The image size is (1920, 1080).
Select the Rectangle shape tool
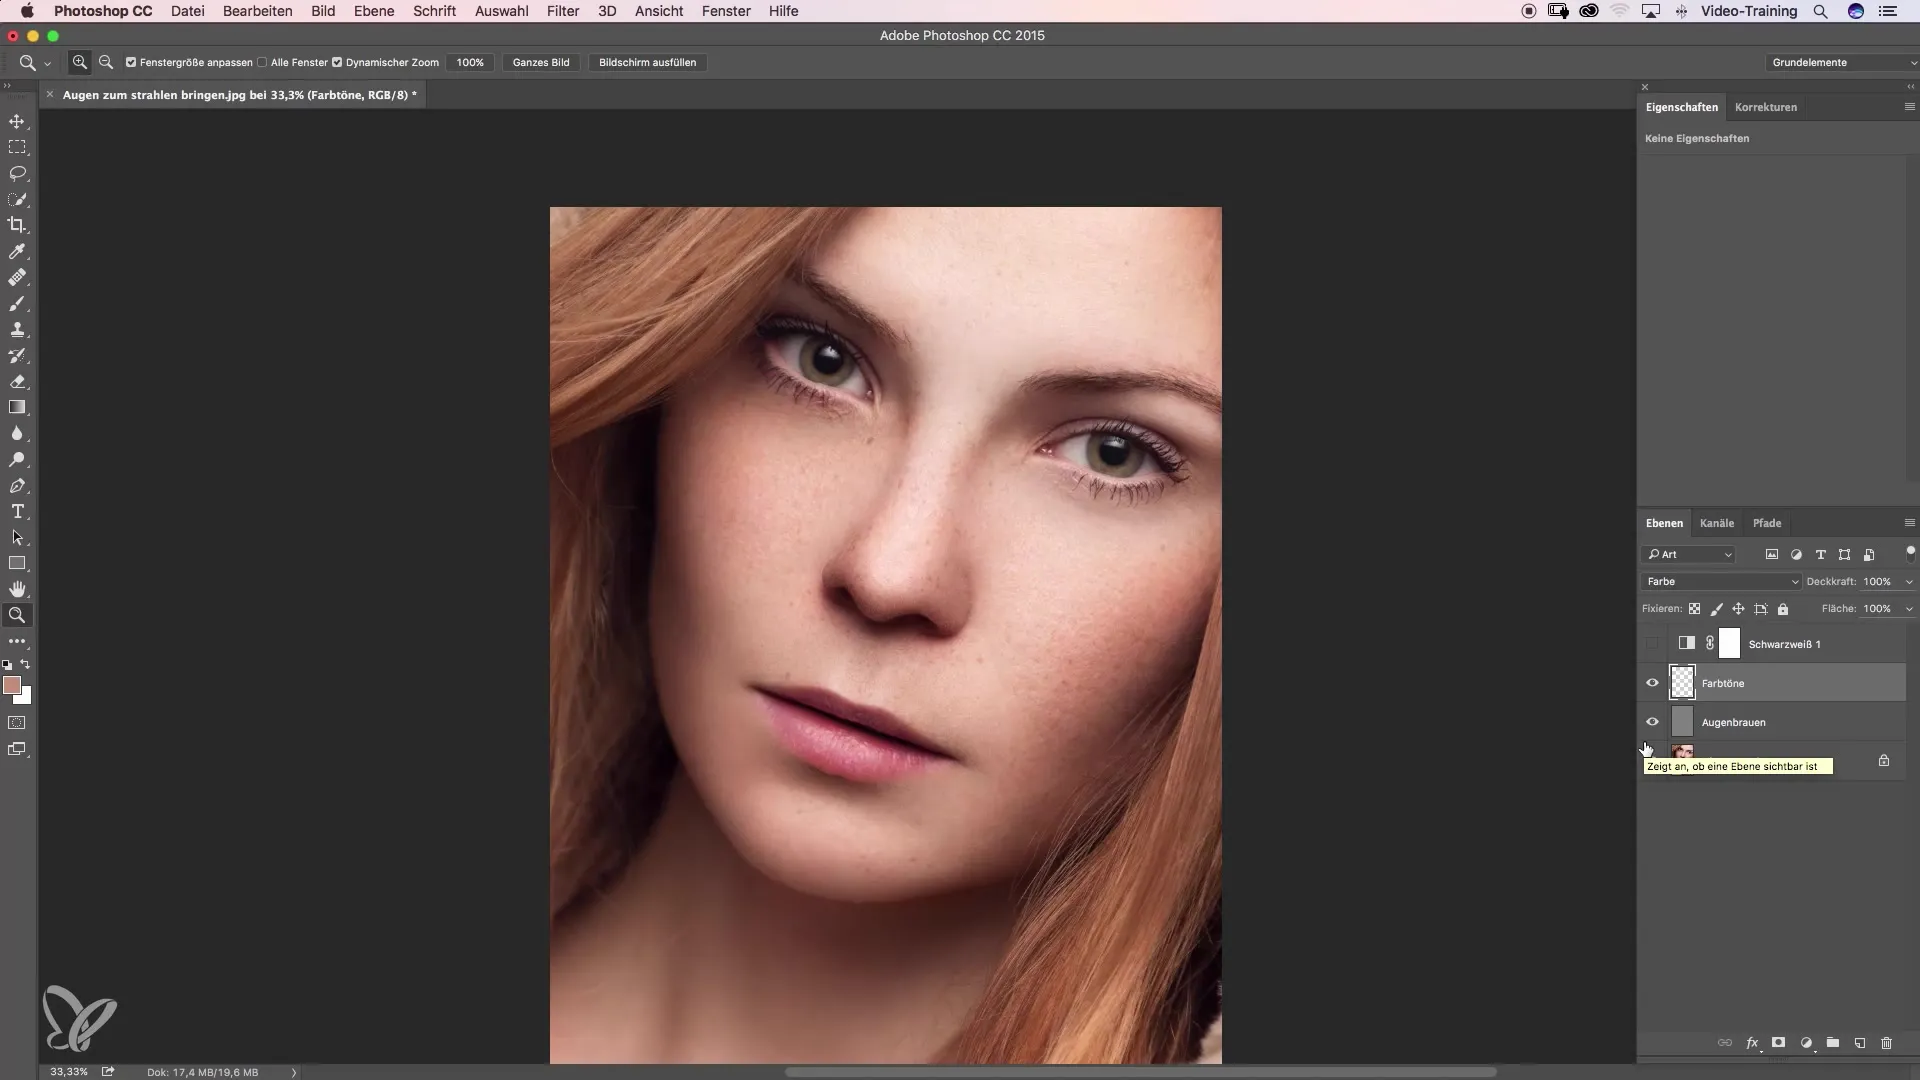(x=17, y=563)
